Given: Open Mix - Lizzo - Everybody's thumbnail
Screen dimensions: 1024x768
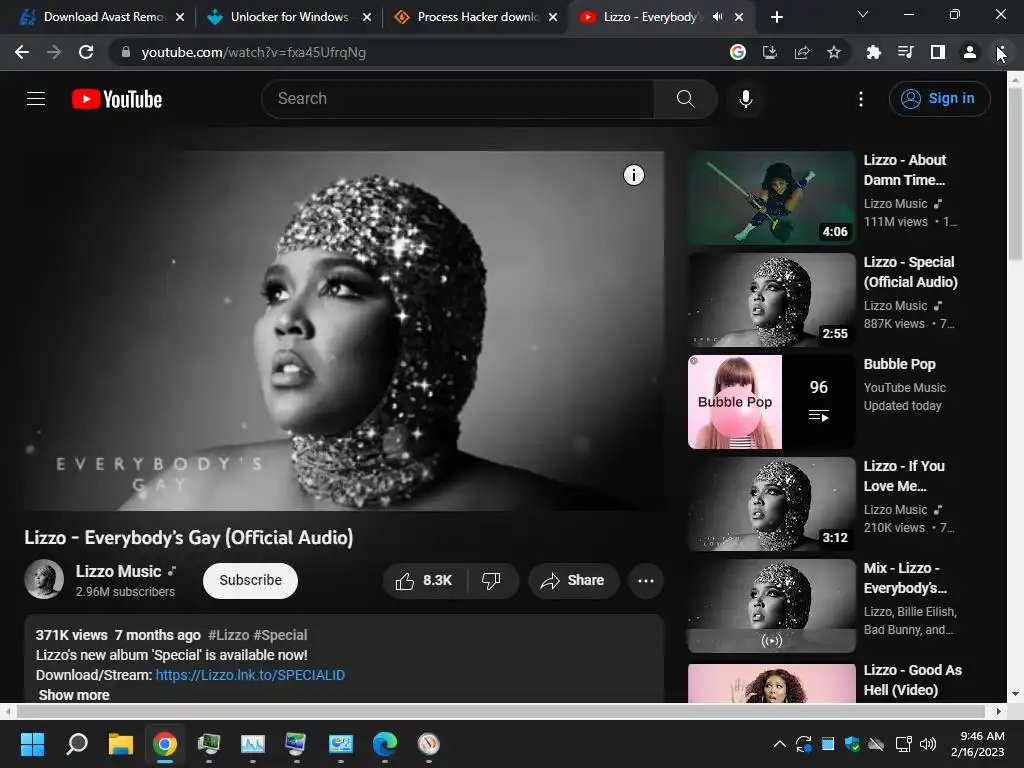Looking at the screenshot, I should (x=771, y=605).
